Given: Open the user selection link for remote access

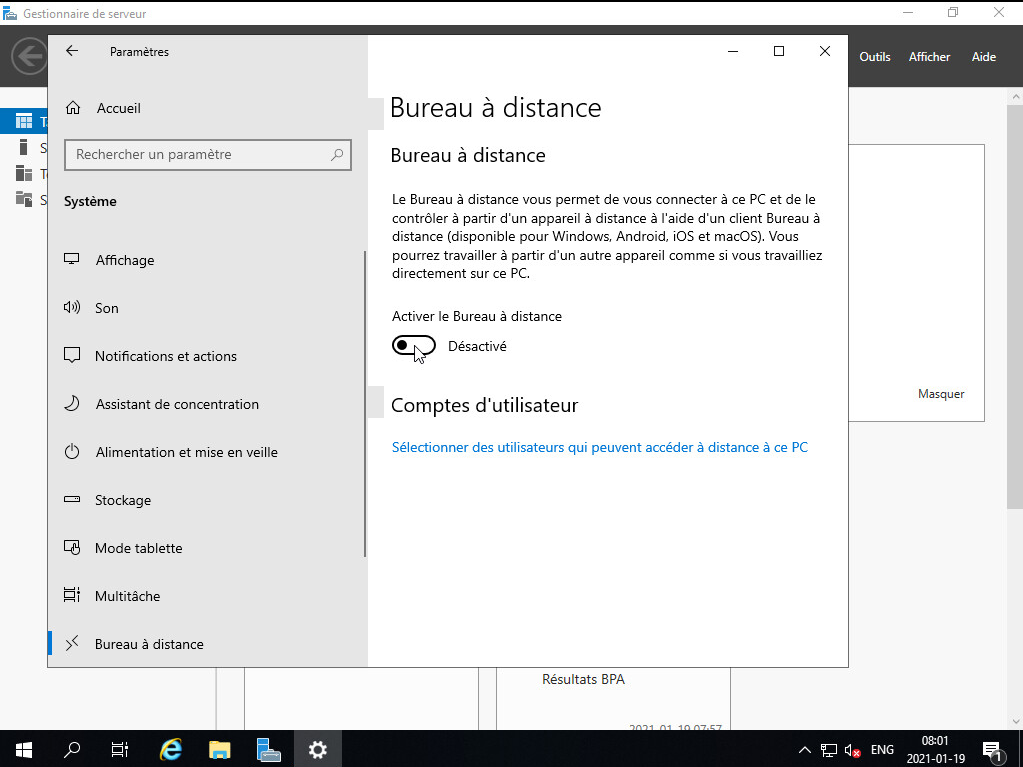Looking at the screenshot, I should pos(599,447).
